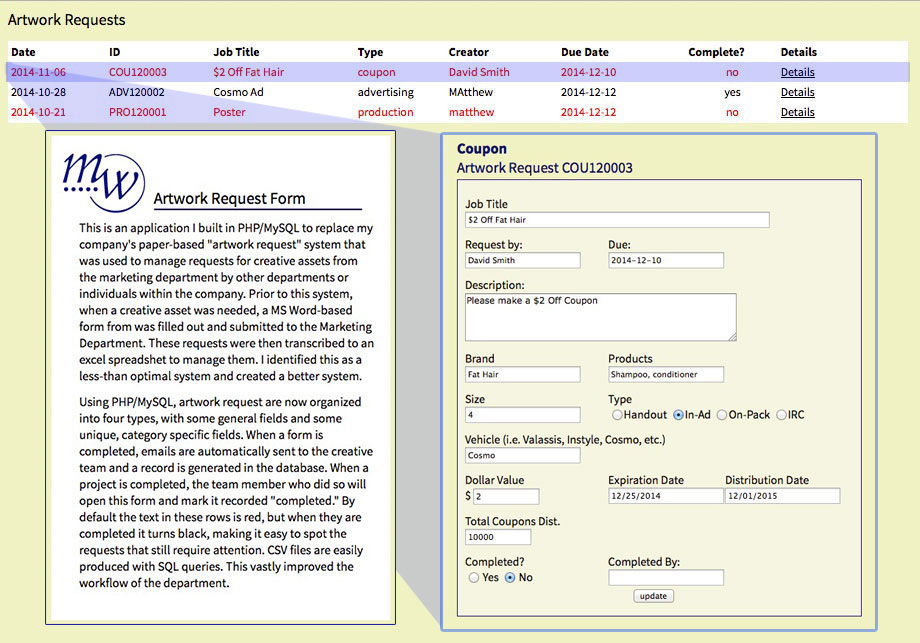
Task: Click the 'advertising' type cell
Action: point(385,92)
